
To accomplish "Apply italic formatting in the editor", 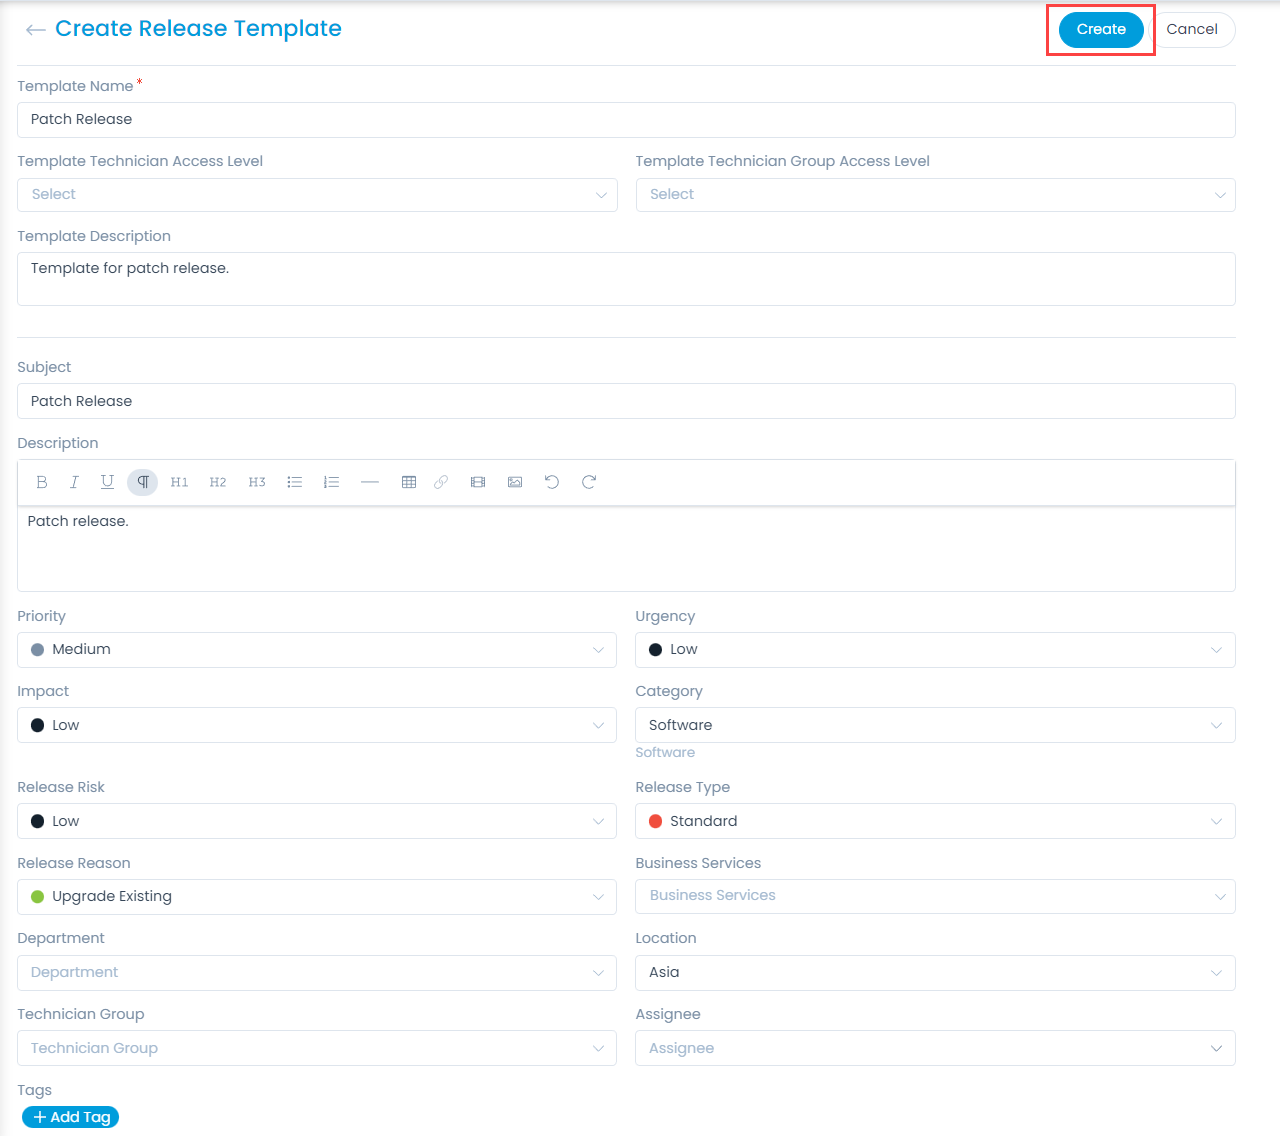I will [x=74, y=482].
